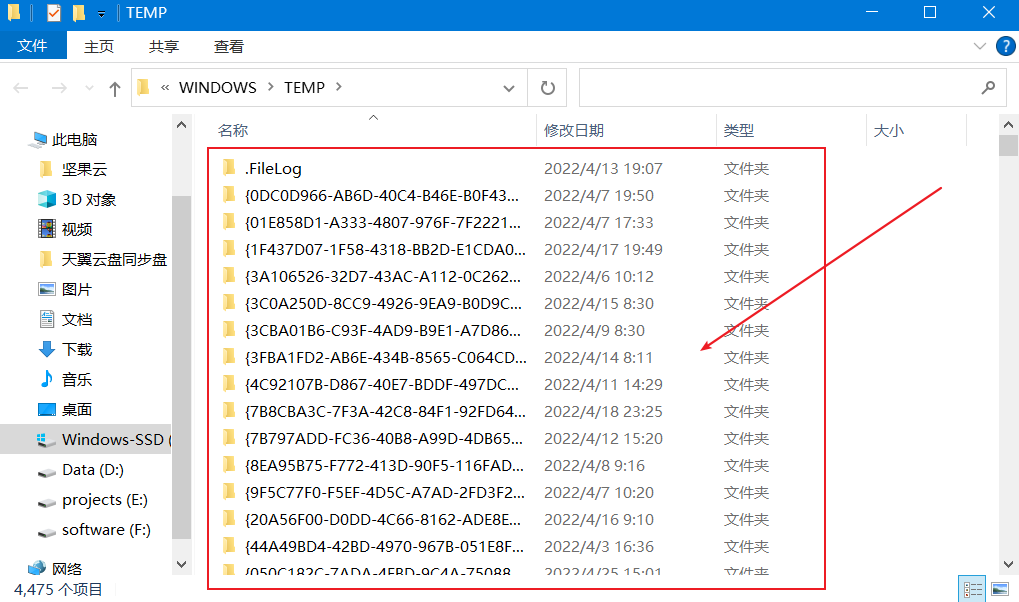Open 3D 对象 in navigation pane
1019x602 pixels.
[x=88, y=200]
